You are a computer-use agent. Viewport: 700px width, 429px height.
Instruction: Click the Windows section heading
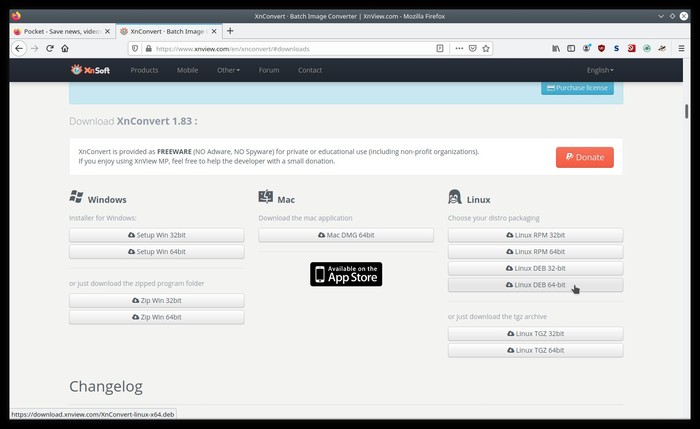107,200
